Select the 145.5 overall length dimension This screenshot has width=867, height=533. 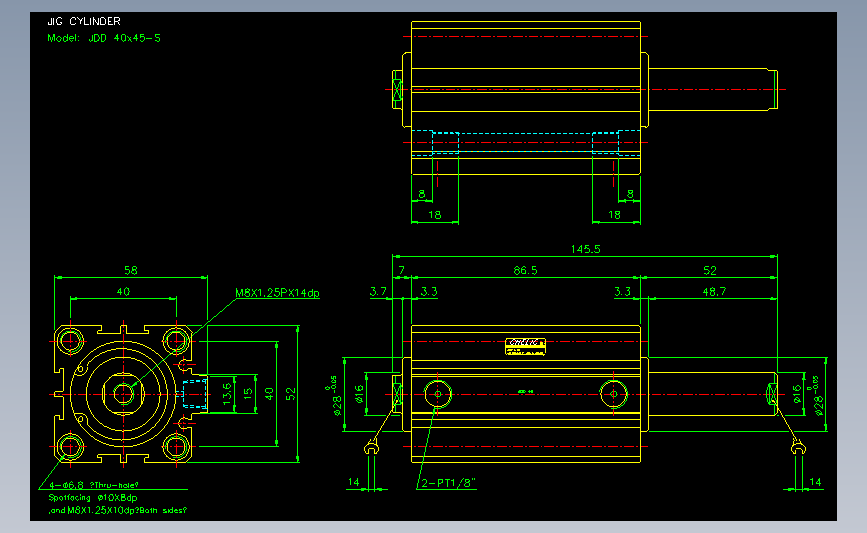(586, 249)
